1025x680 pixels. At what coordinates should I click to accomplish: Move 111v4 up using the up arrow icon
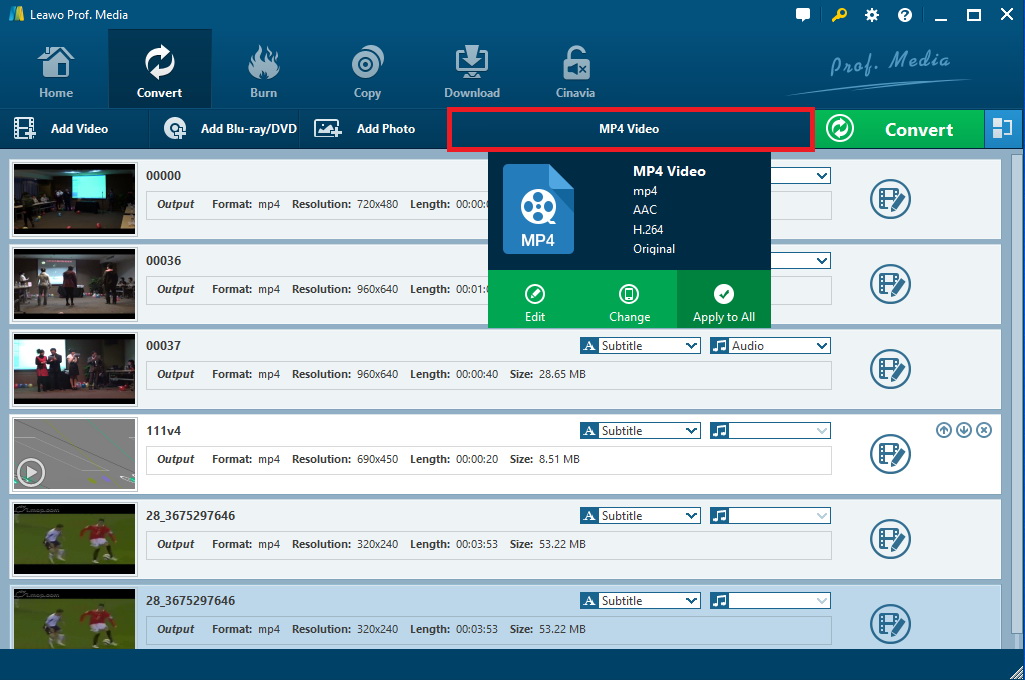pyautogui.click(x=943, y=429)
